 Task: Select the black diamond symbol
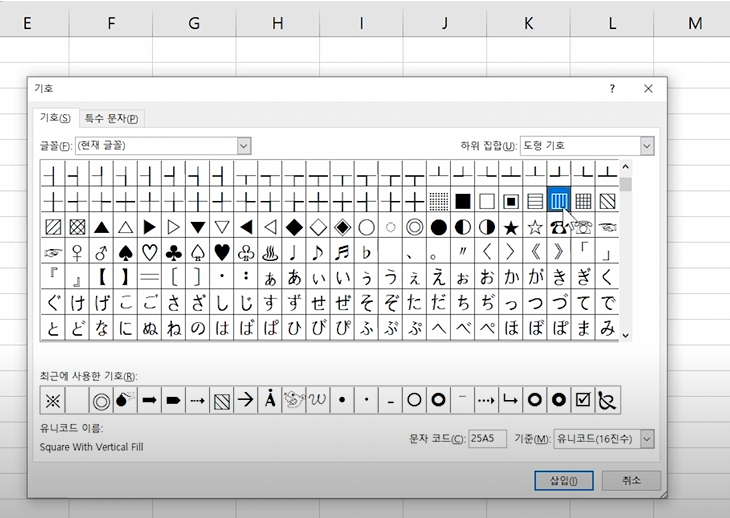tap(294, 228)
